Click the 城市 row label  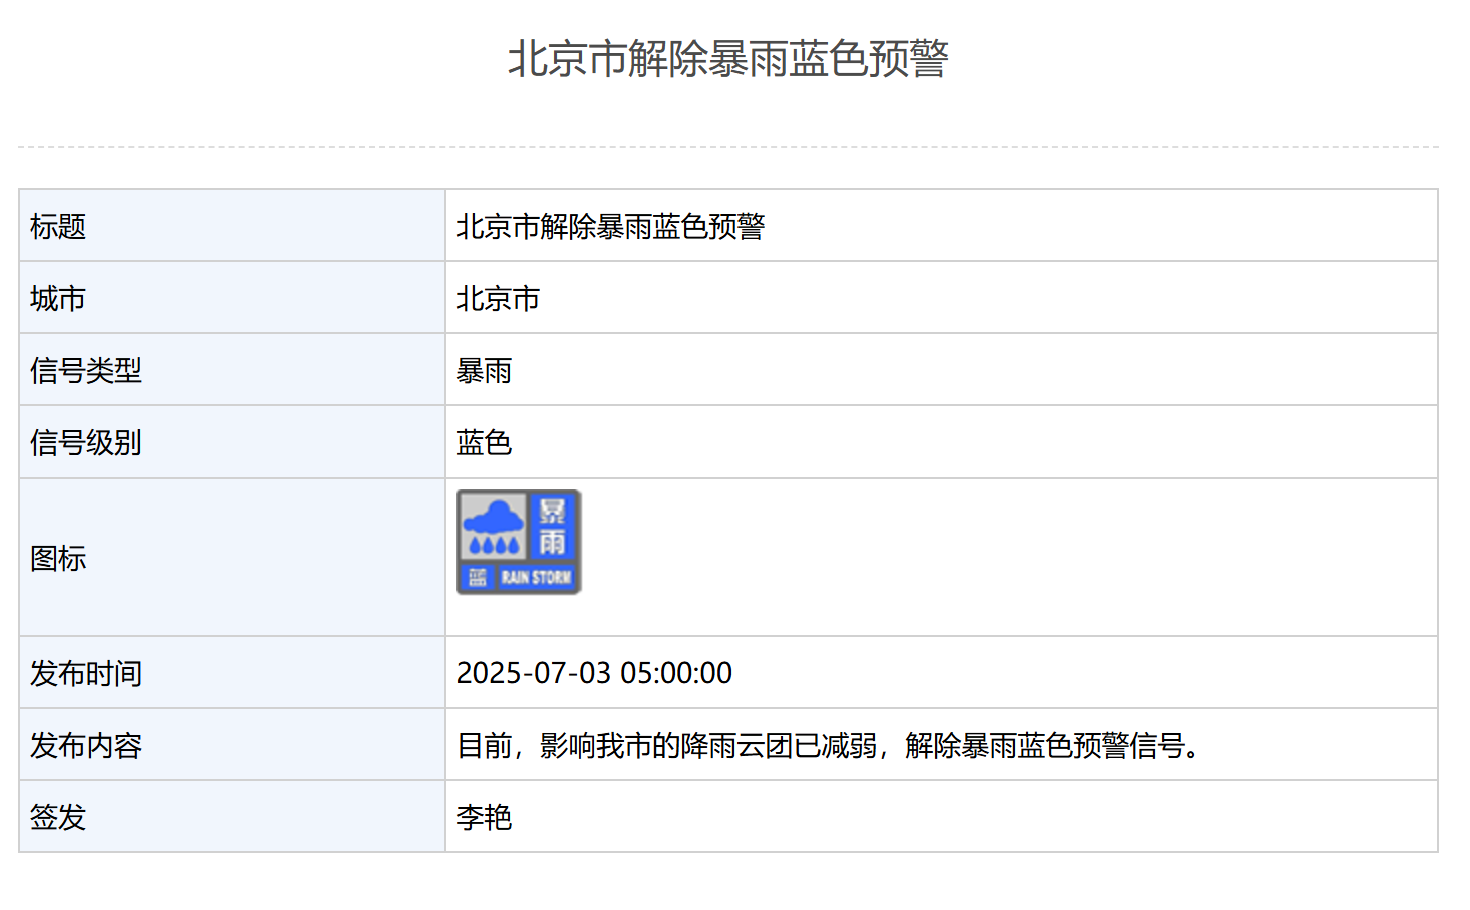[x=58, y=299]
